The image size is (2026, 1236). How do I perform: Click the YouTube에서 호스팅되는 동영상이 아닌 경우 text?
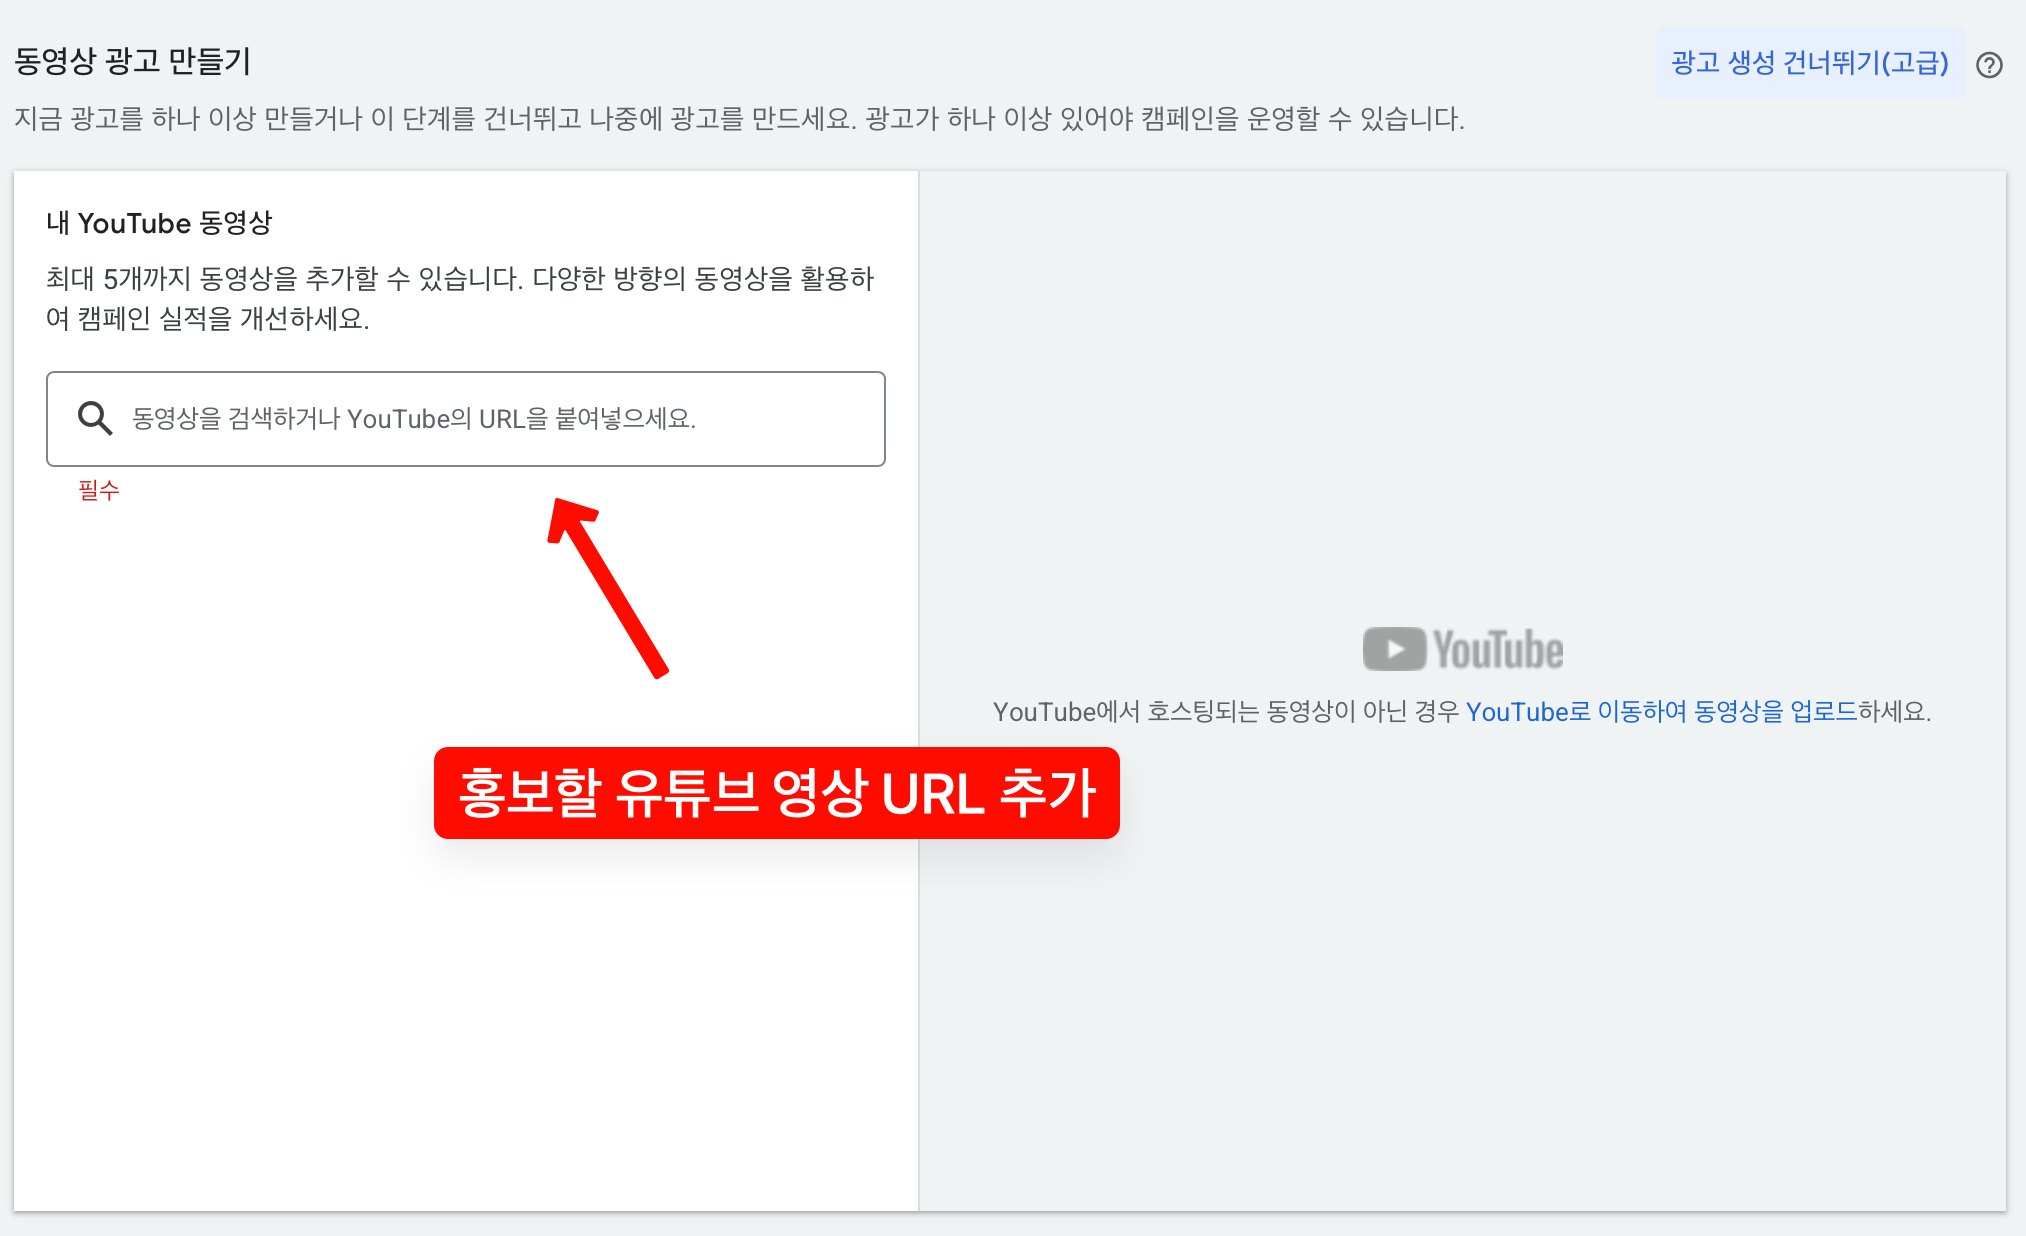(1225, 712)
